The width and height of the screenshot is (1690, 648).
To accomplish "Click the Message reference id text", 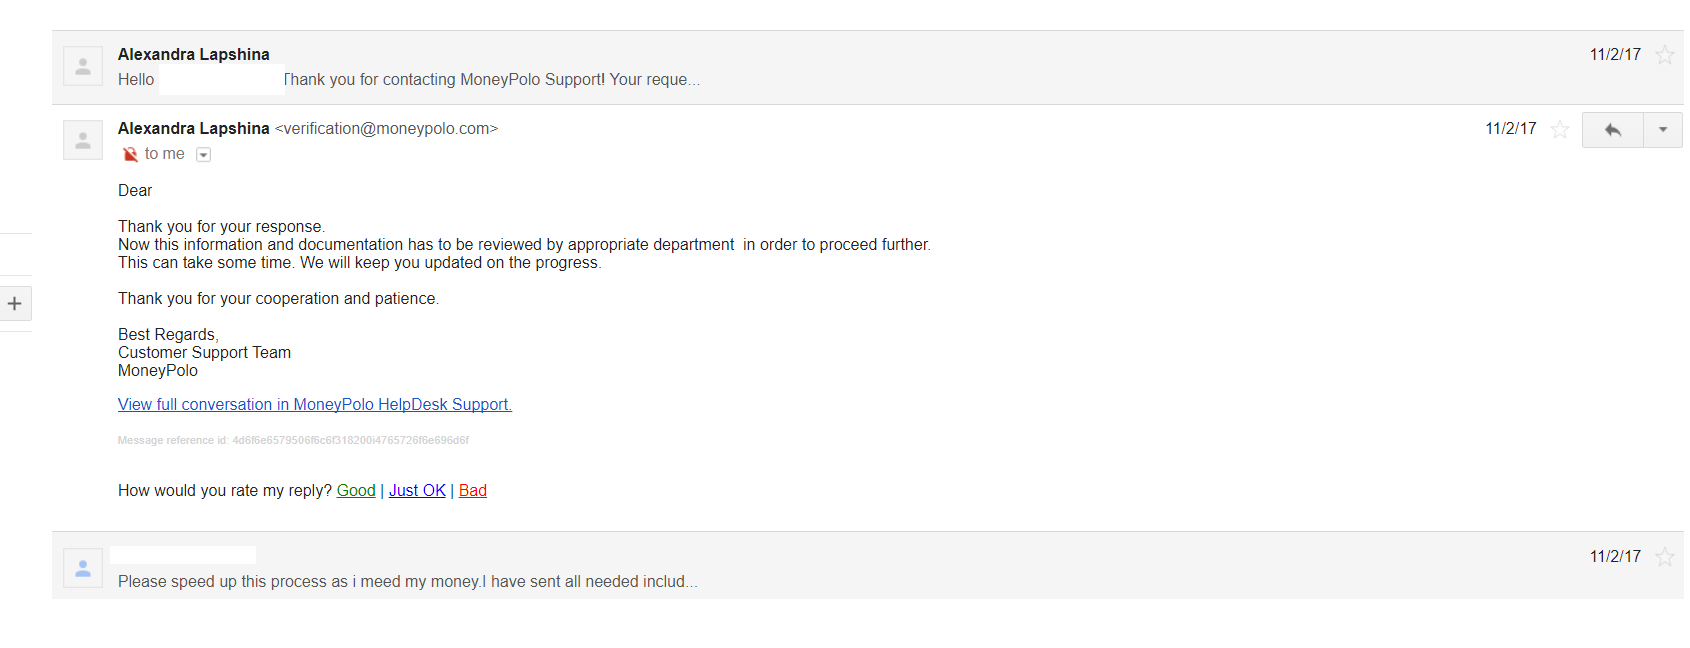I will 293,440.
